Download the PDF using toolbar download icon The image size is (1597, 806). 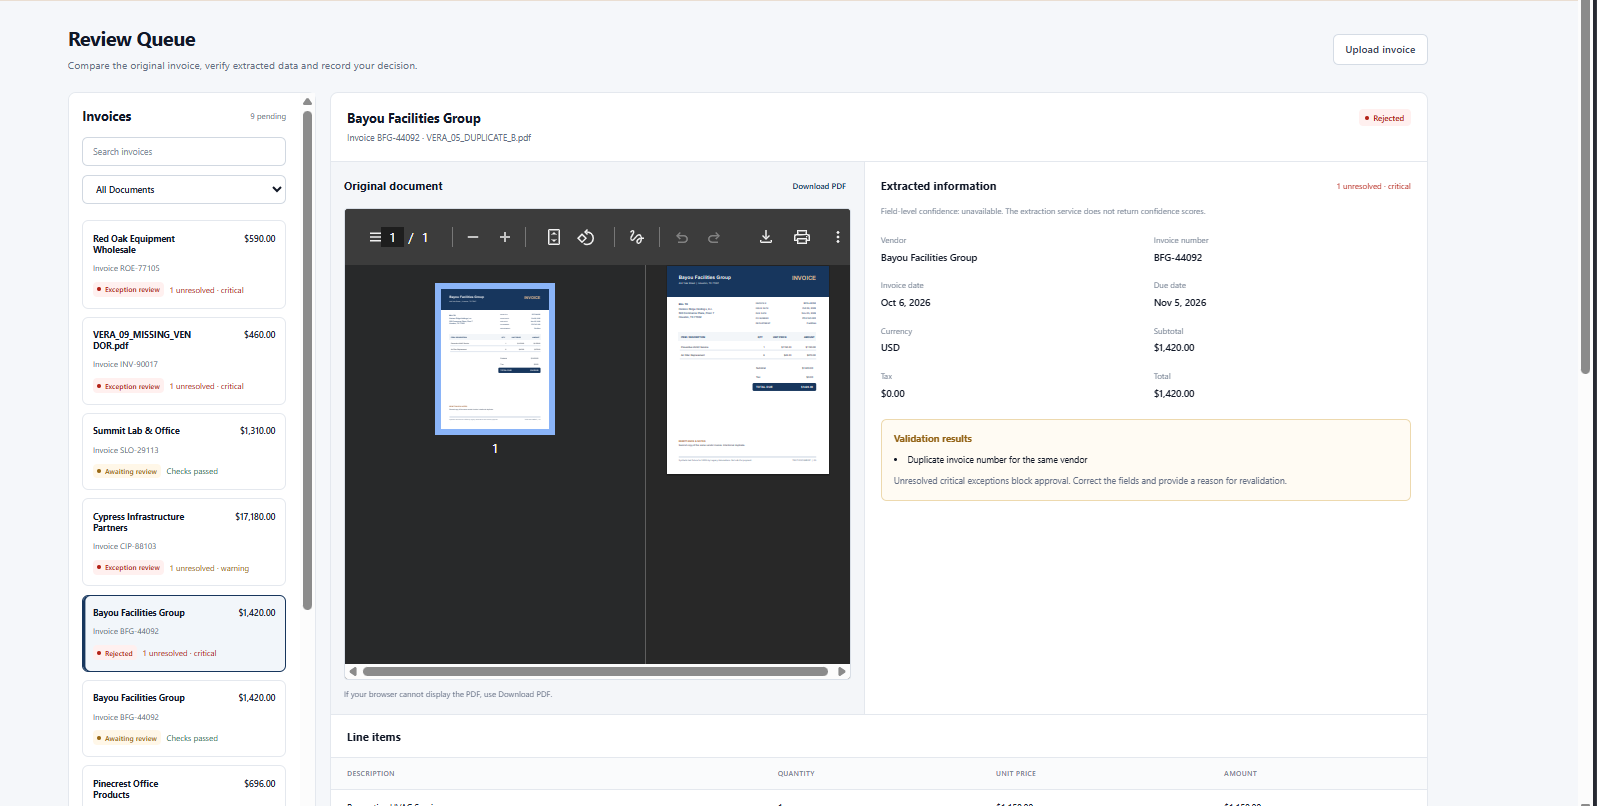click(766, 237)
